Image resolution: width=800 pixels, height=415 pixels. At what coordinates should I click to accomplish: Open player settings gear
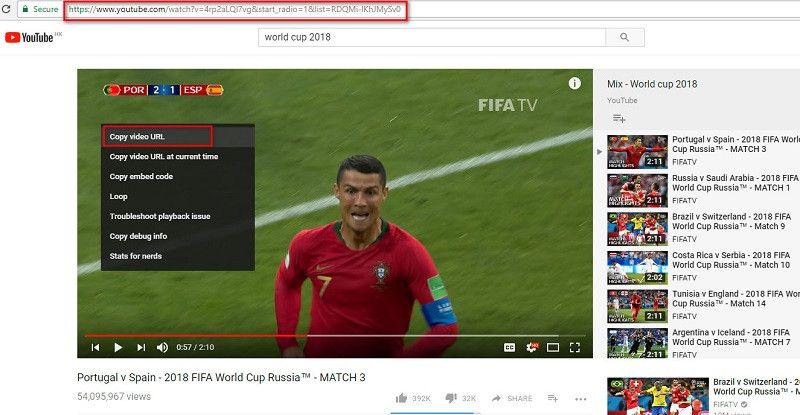[531, 348]
